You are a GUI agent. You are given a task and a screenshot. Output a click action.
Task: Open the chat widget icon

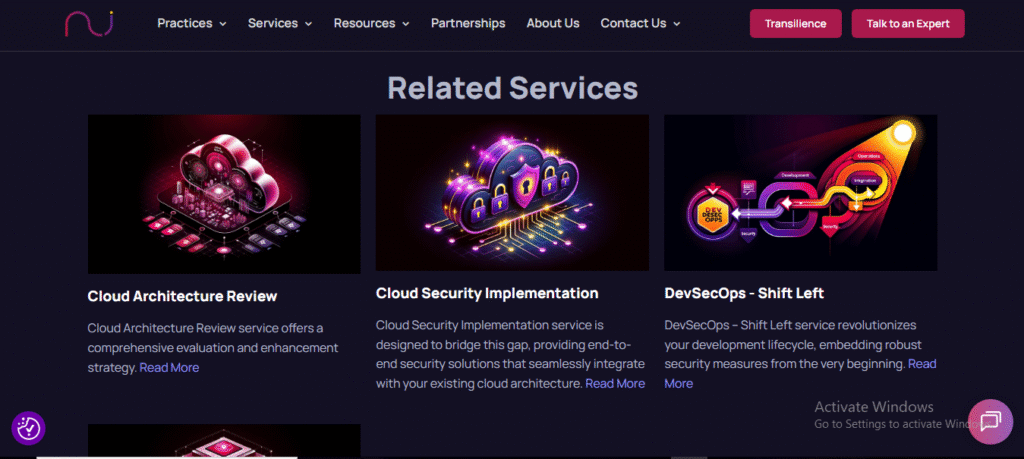pyautogui.click(x=990, y=421)
